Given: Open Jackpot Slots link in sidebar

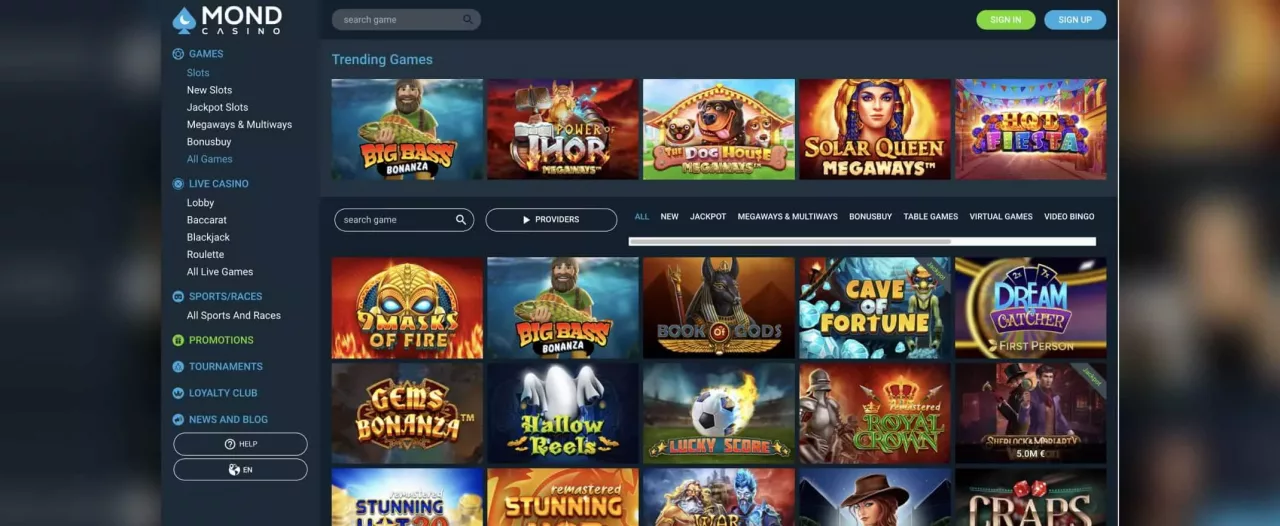Looking at the screenshot, I should tap(217, 107).
